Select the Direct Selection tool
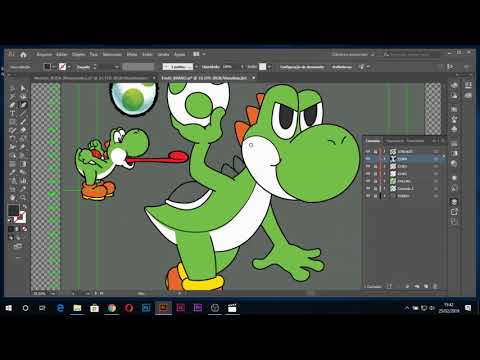The height and width of the screenshot is (360, 480). (23, 88)
